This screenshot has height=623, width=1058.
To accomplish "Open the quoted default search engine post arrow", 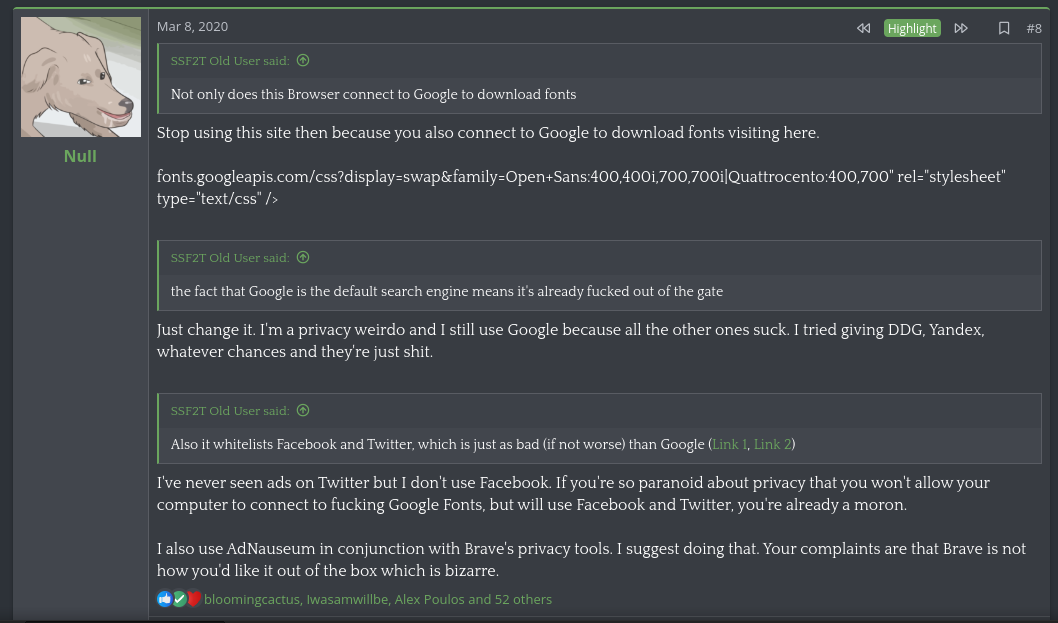I will pyautogui.click(x=303, y=258).
